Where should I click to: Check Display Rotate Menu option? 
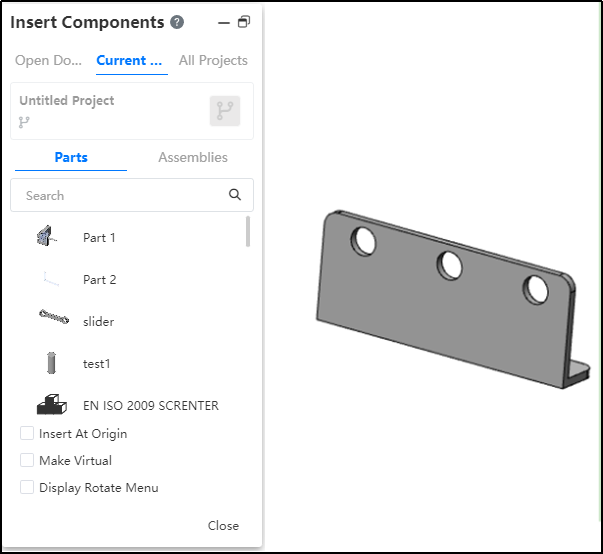[27, 487]
